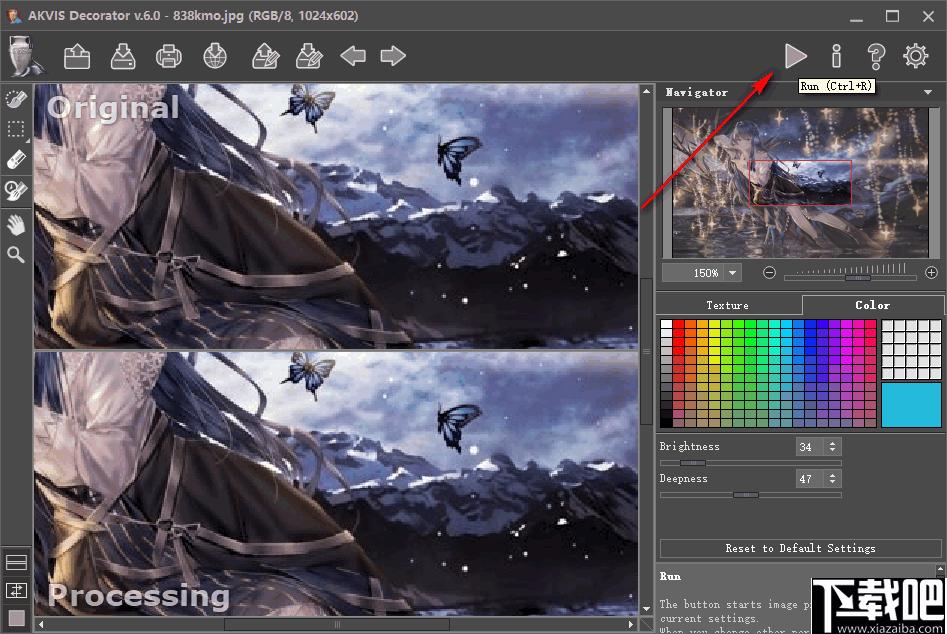
Task: Click the Print image icon
Action: pos(169,57)
